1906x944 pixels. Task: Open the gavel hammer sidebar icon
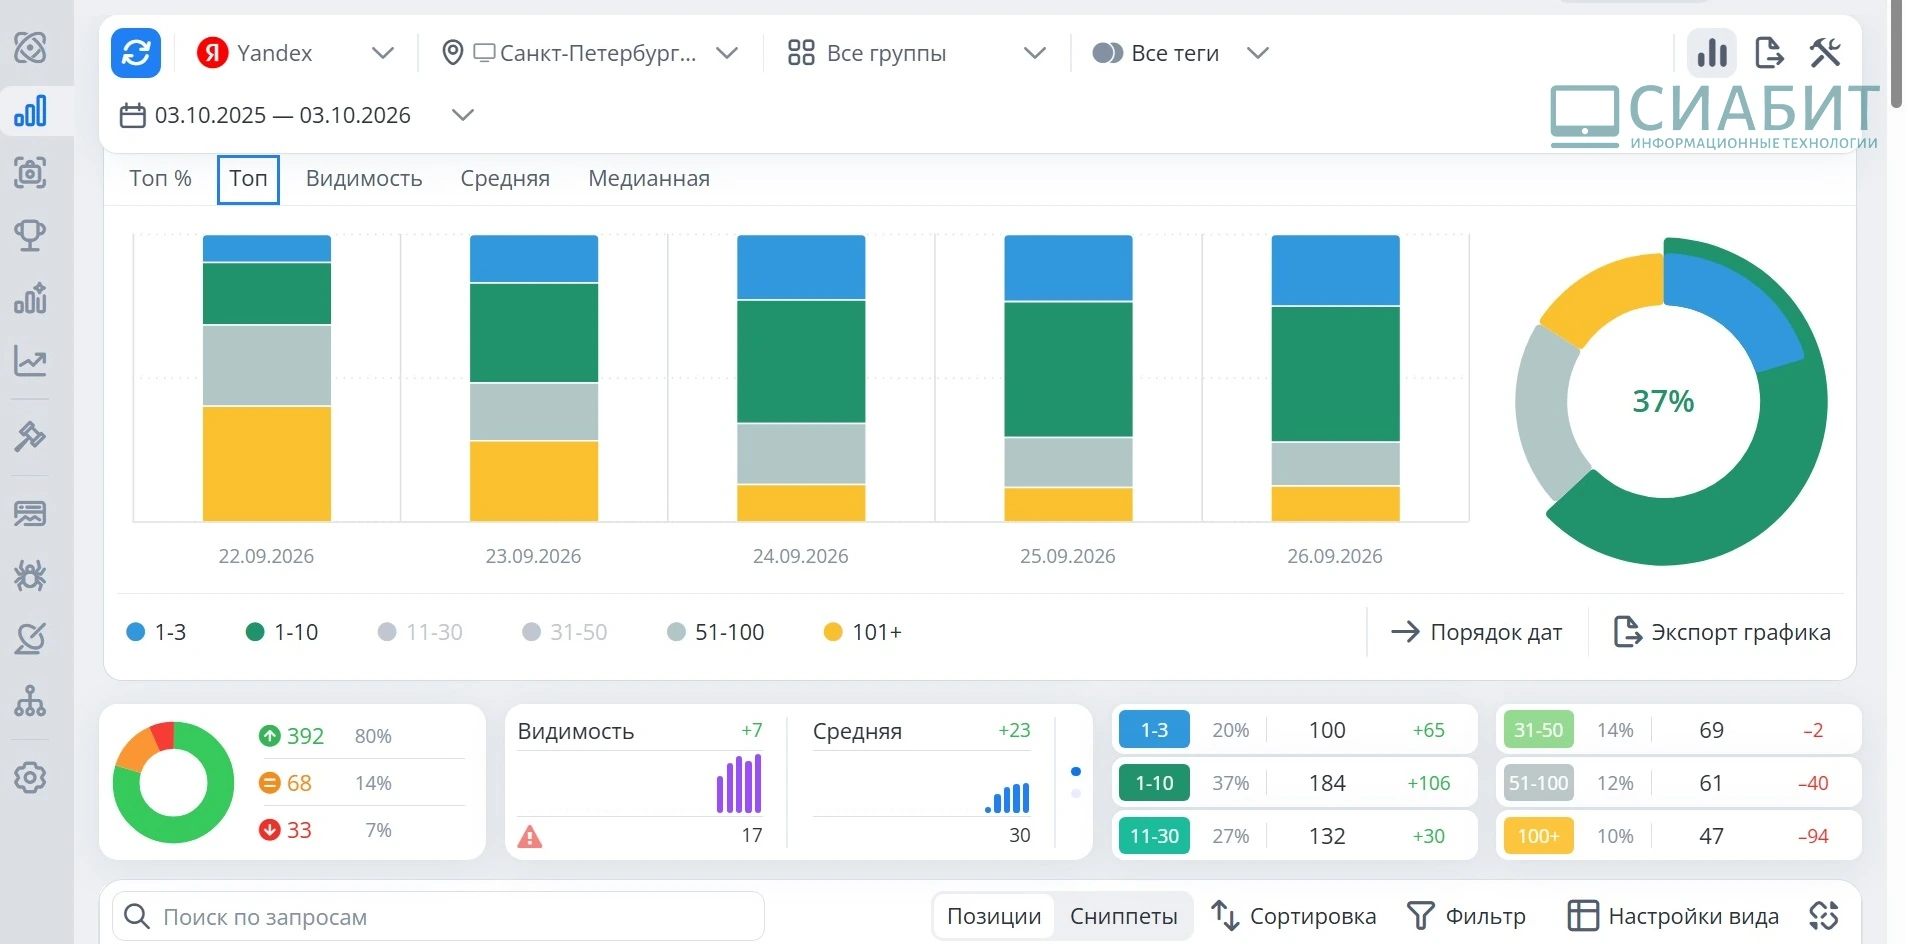pos(30,437)
